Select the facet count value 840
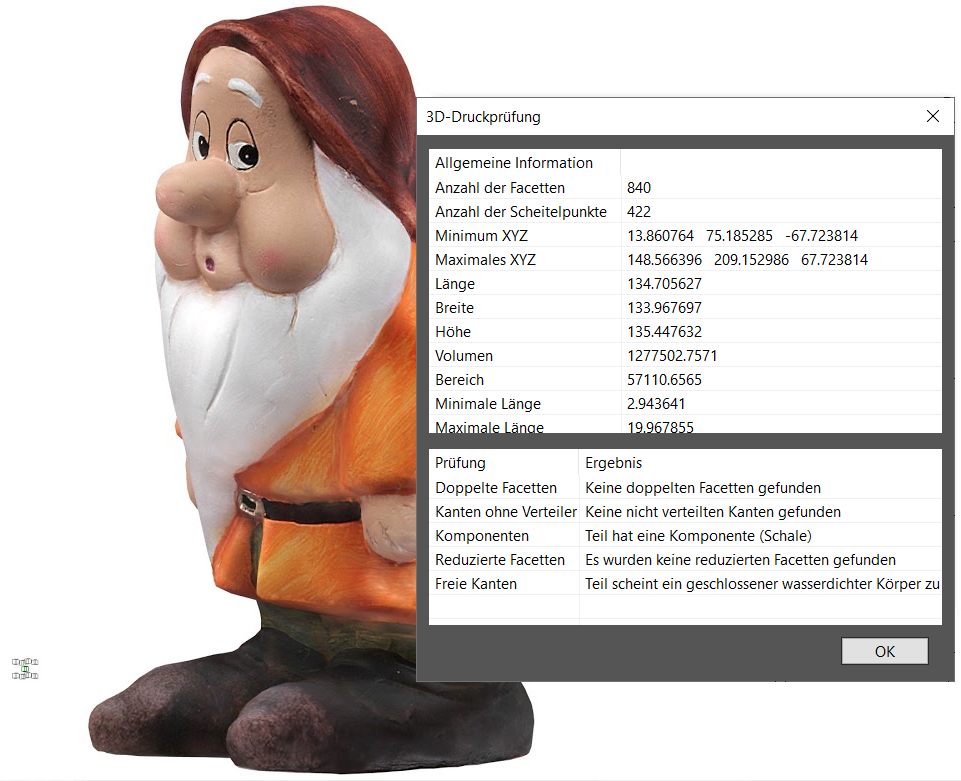The image size is (961, 781). 639,188
